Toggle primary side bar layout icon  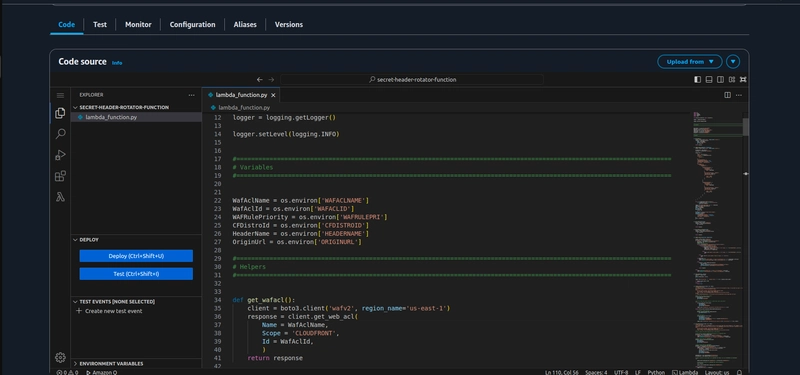click(x=697, y=80)
